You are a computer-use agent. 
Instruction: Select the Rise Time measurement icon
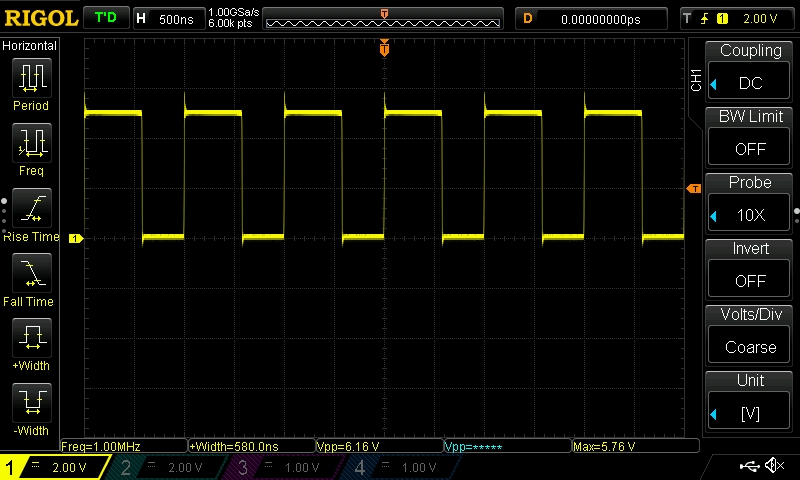tap(32, 208)
